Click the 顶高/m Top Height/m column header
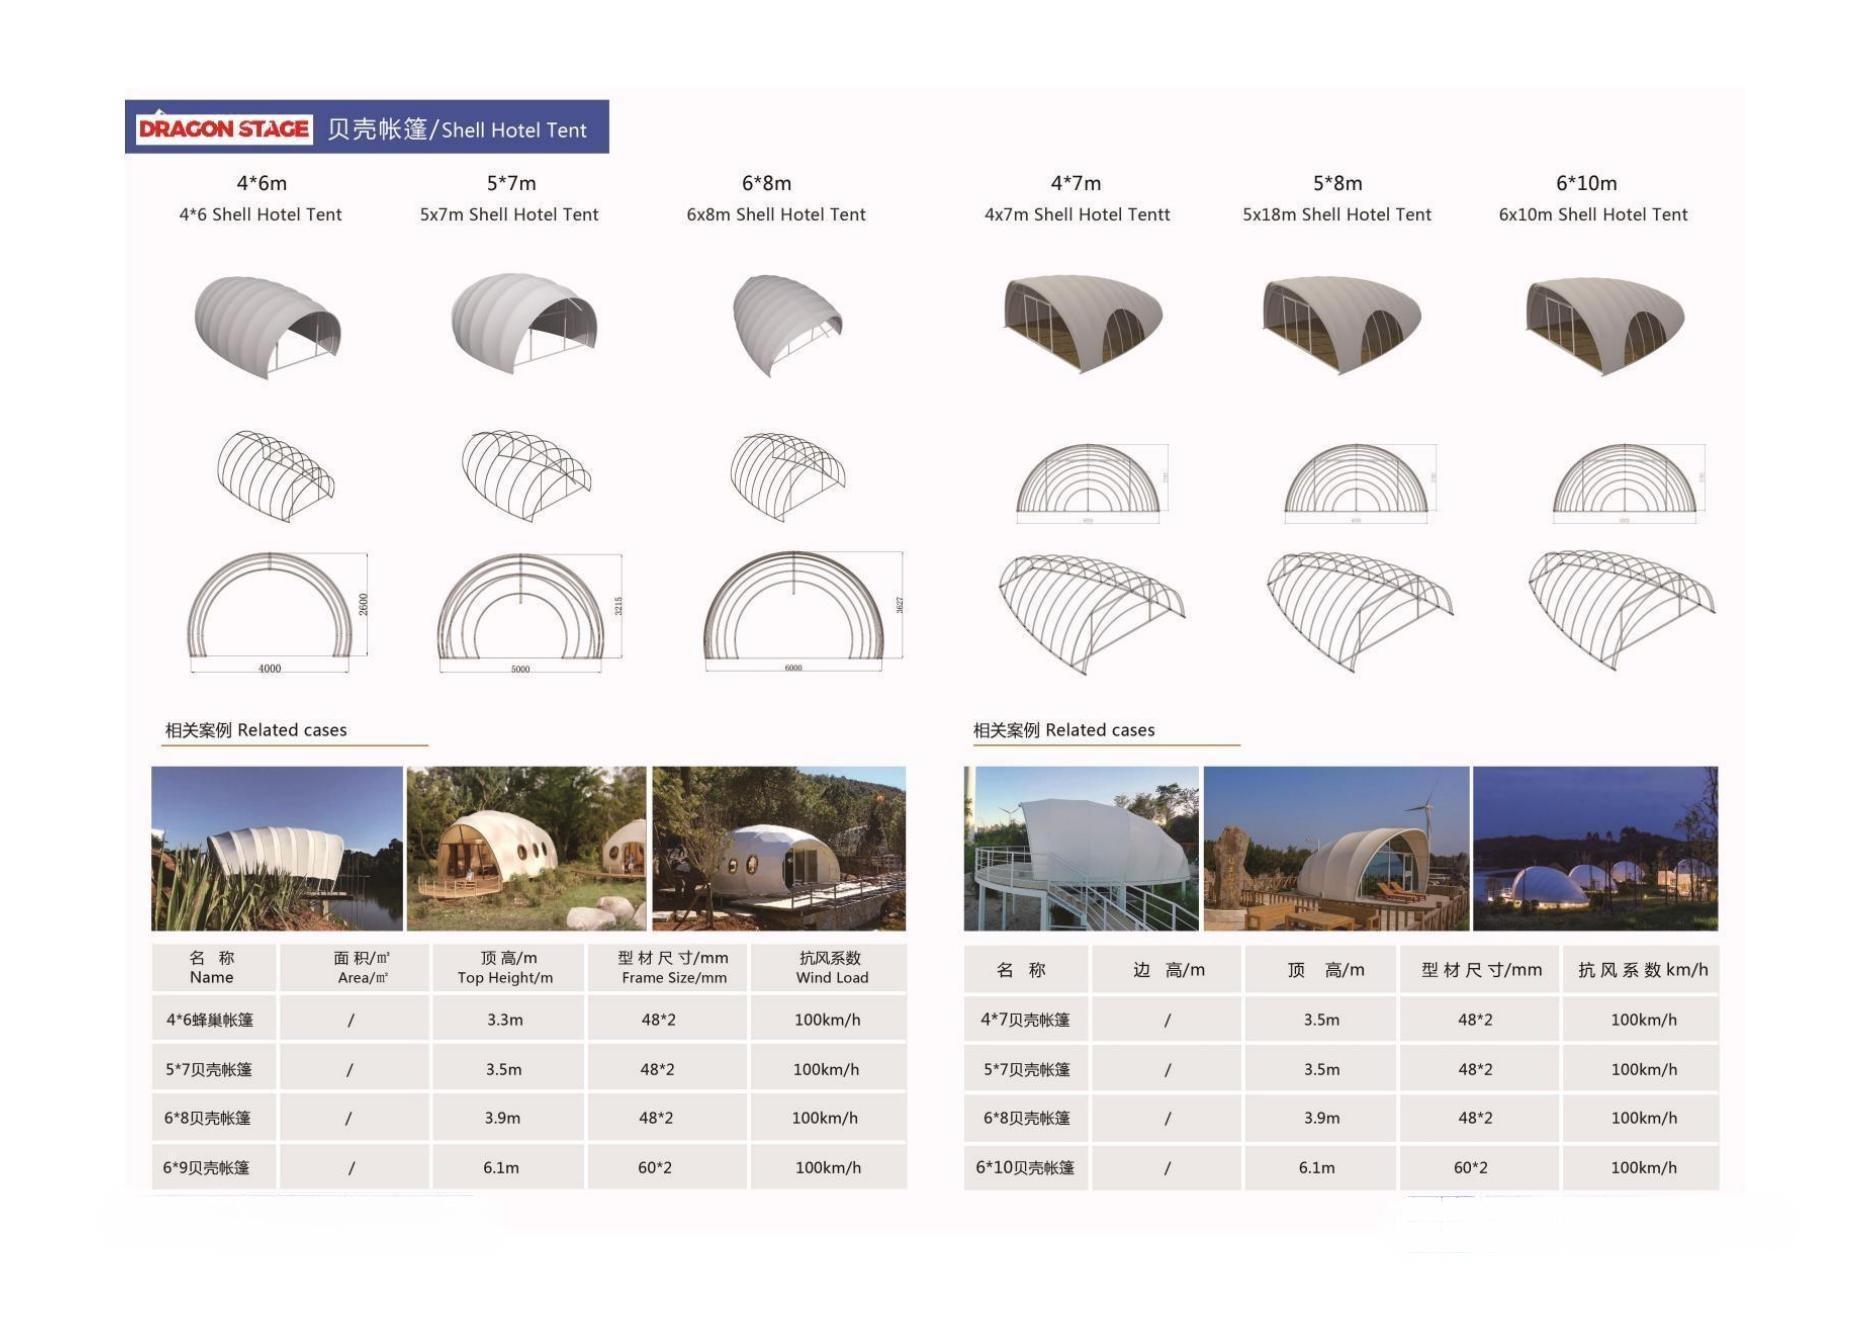1871x1323 pixels. click(x=508, y=967)
